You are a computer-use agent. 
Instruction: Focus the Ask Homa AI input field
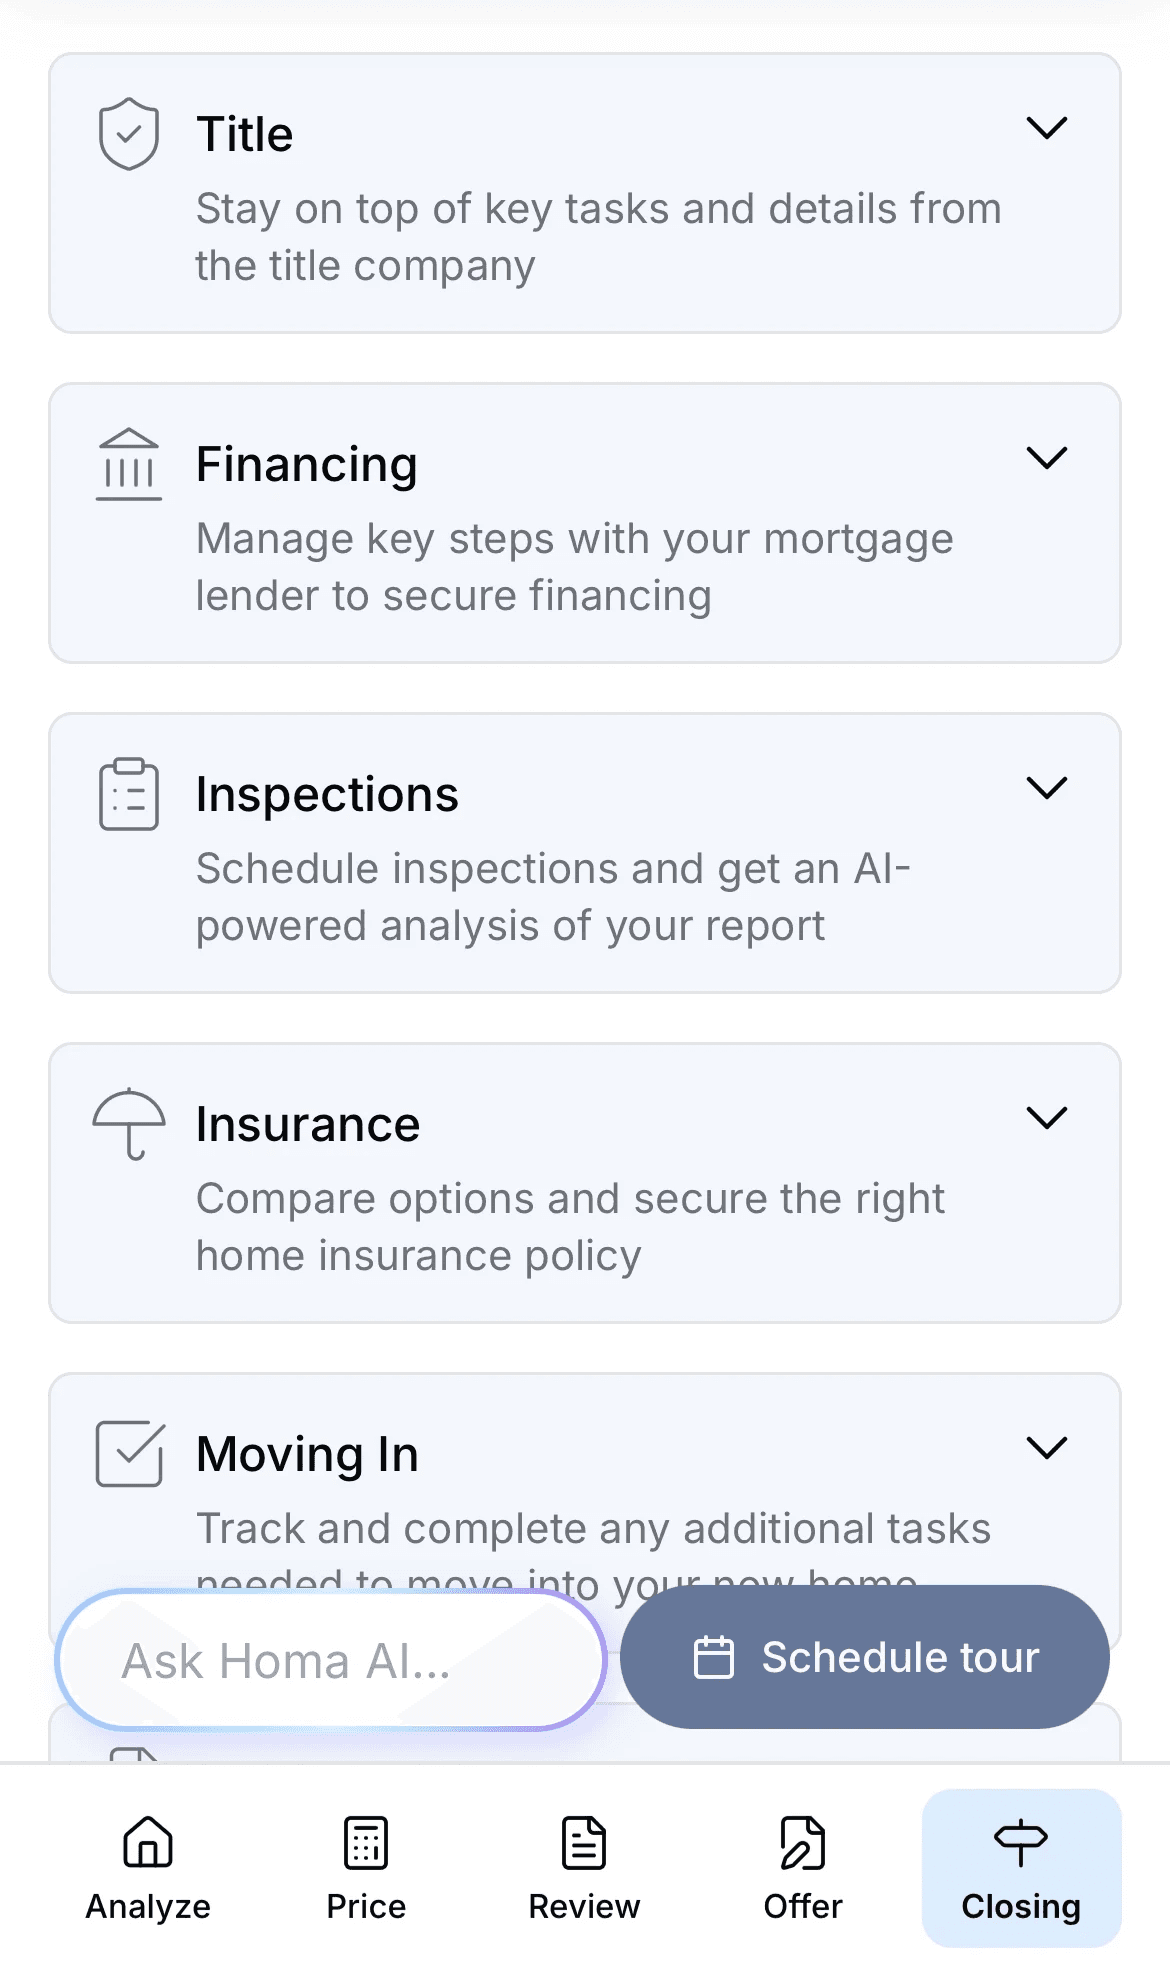(330, 1661)
